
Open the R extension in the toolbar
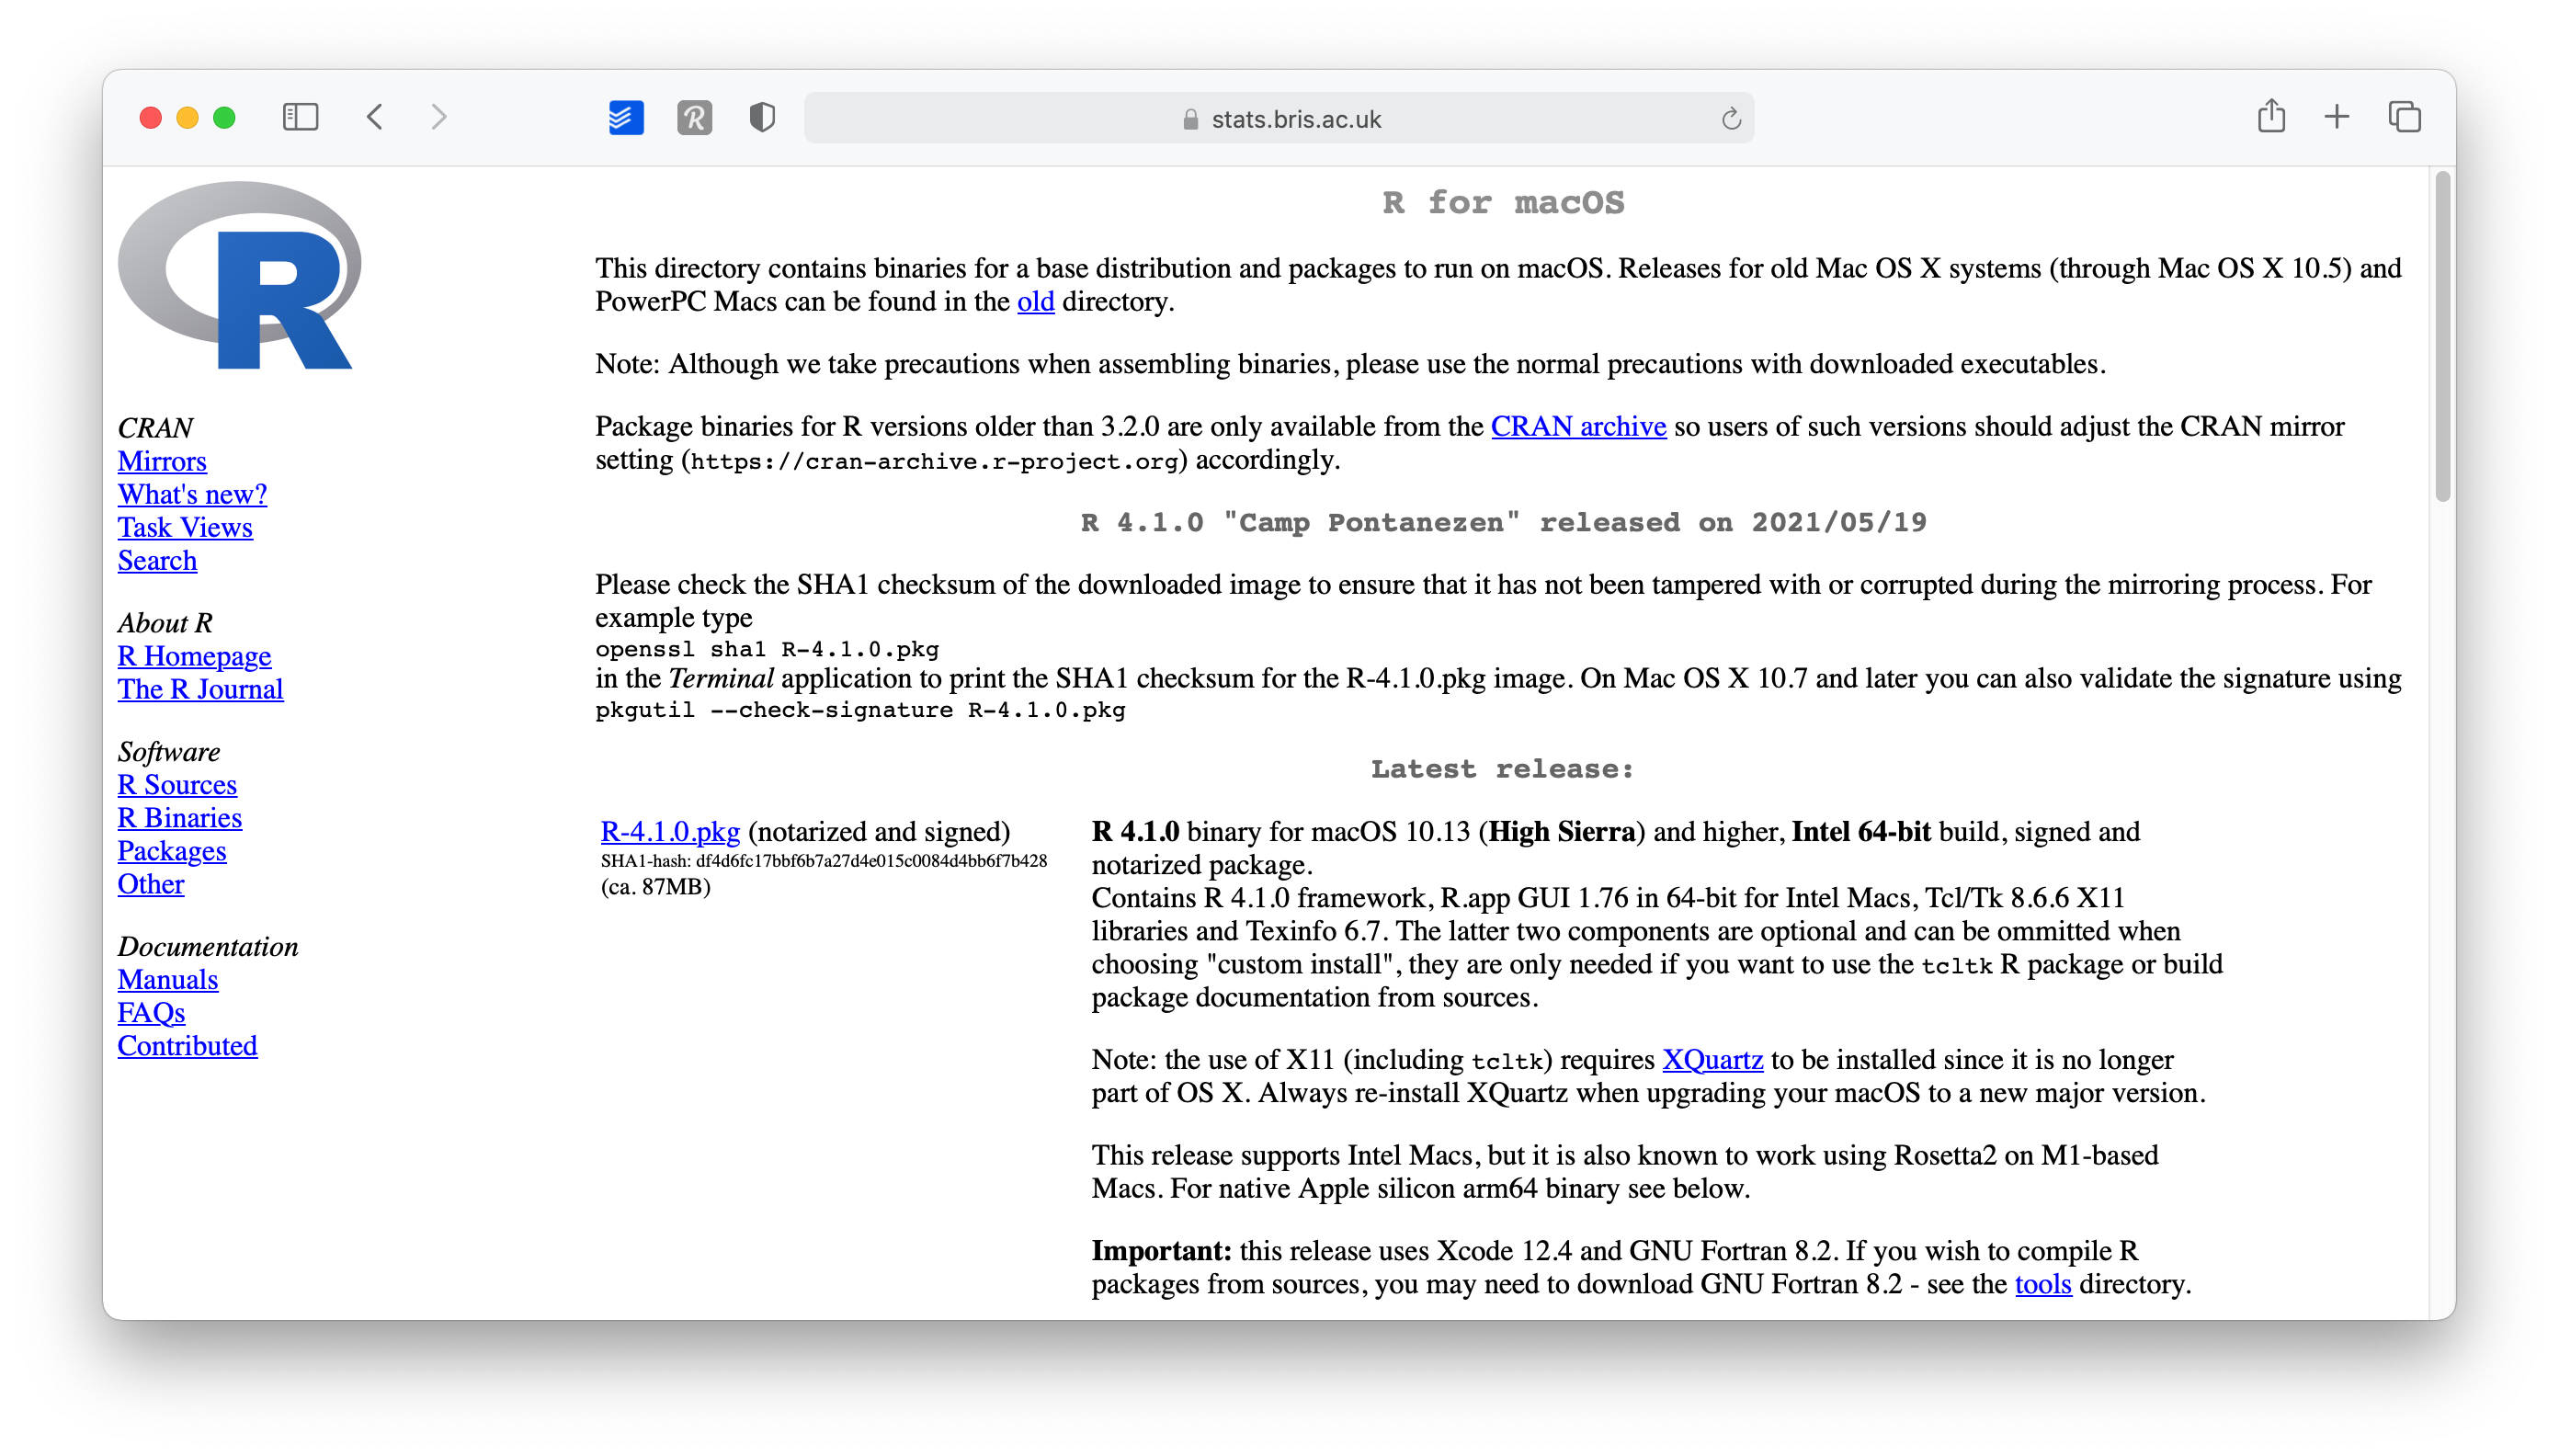pos(696,118)
